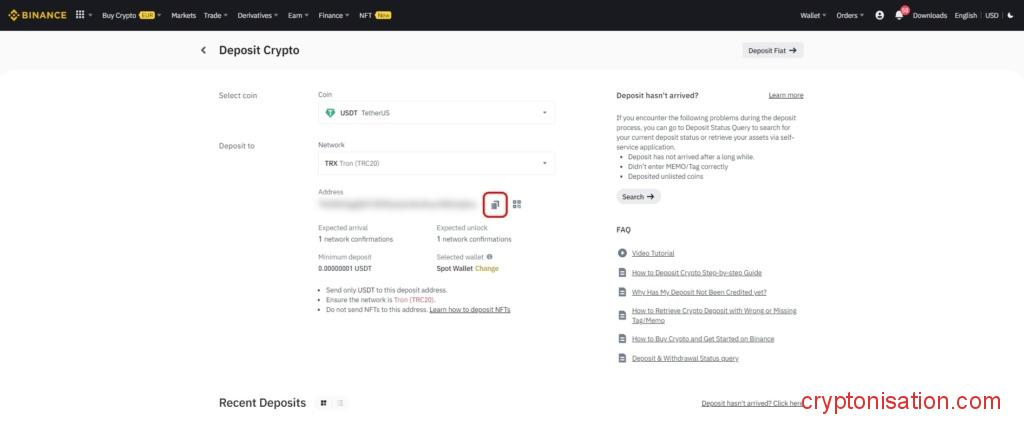Viewport: 1024px width, 423px height.
Task: Copy the deposit address
Action: click(x=494, y=204)
